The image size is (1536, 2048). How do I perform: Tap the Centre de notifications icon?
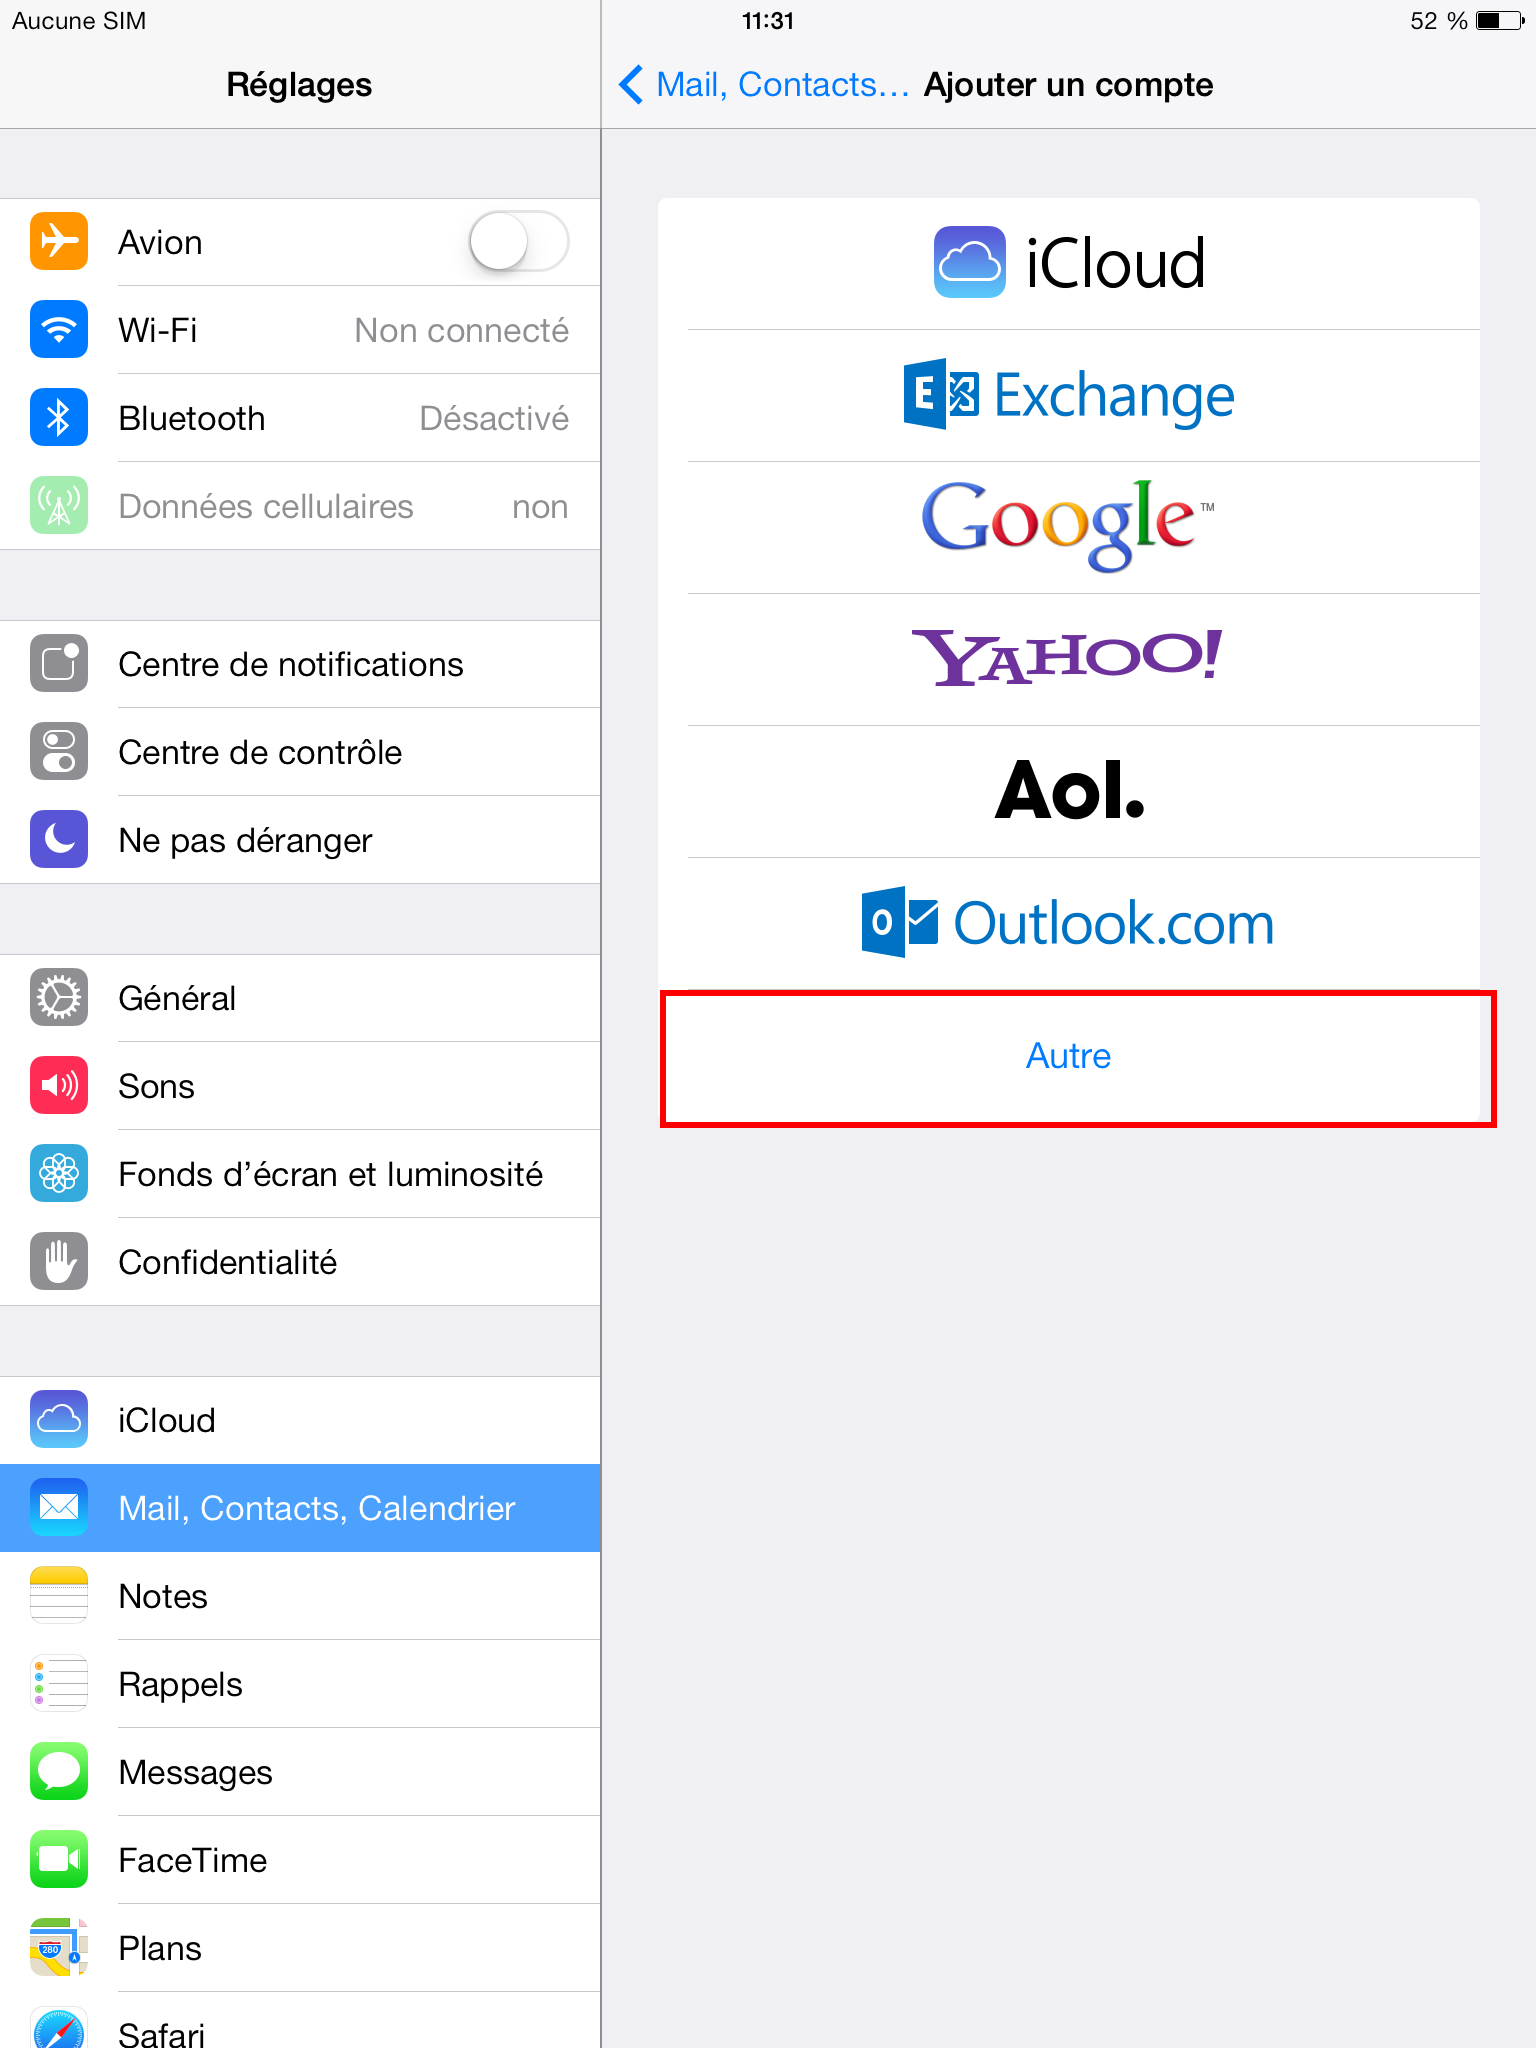pos(59,664)
